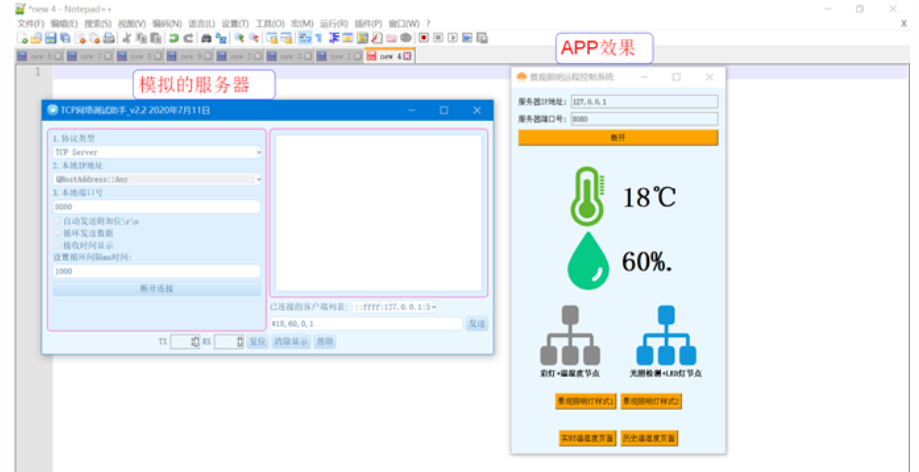Viewport: 919px width, 472px height.
Task: Click the Redo arrow icon
Action: [189, 38]
